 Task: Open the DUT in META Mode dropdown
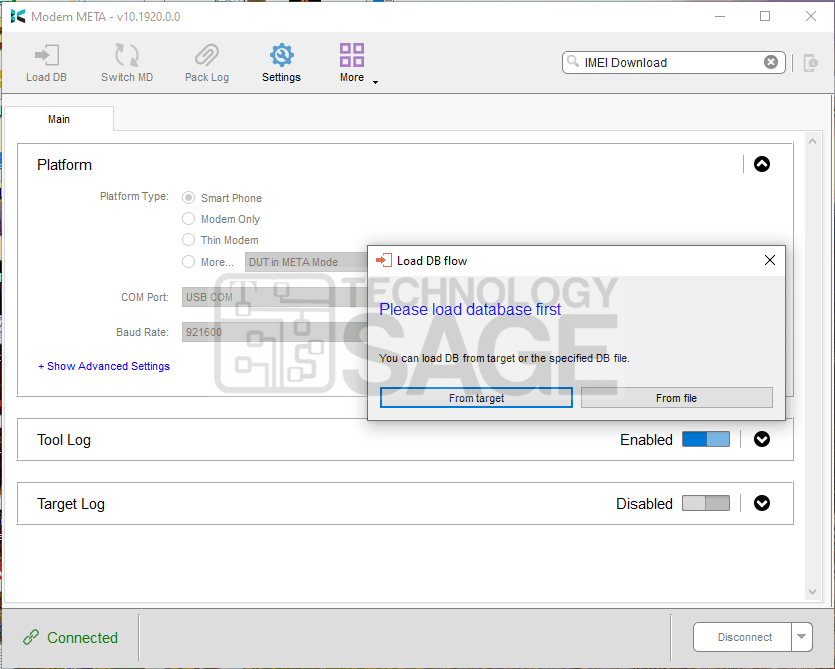[306, 262]
